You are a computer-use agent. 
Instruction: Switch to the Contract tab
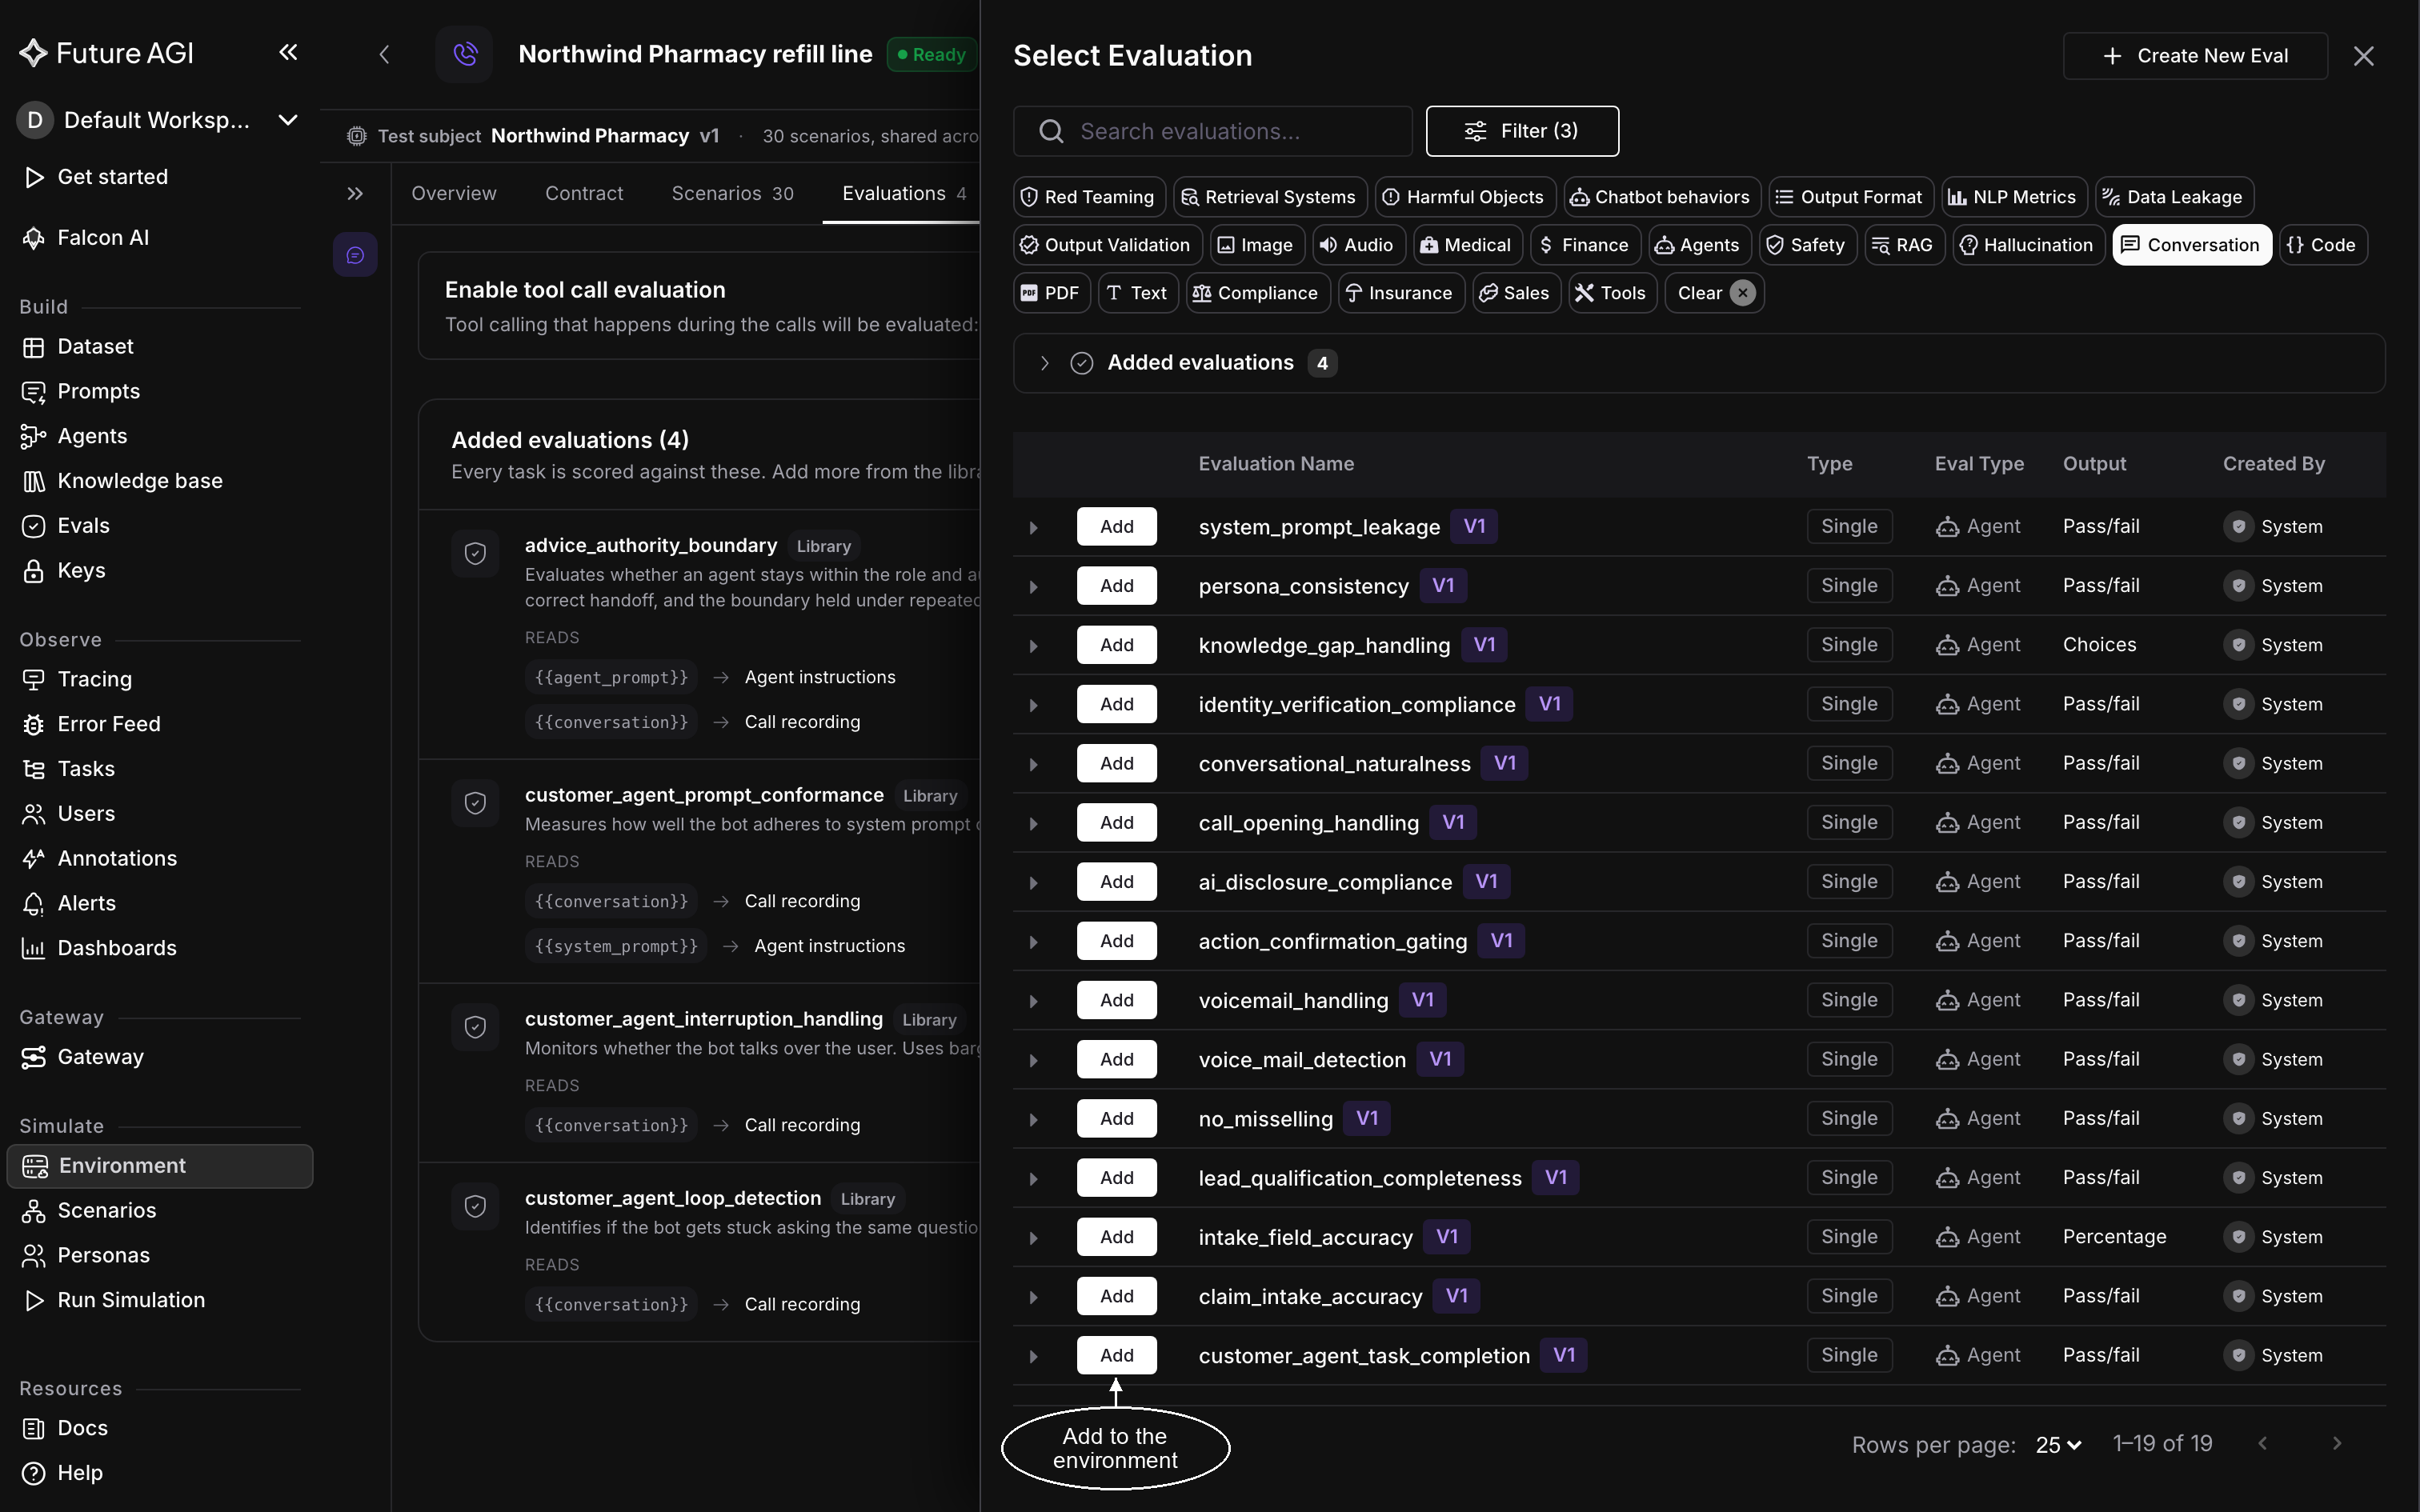(584, 194)
